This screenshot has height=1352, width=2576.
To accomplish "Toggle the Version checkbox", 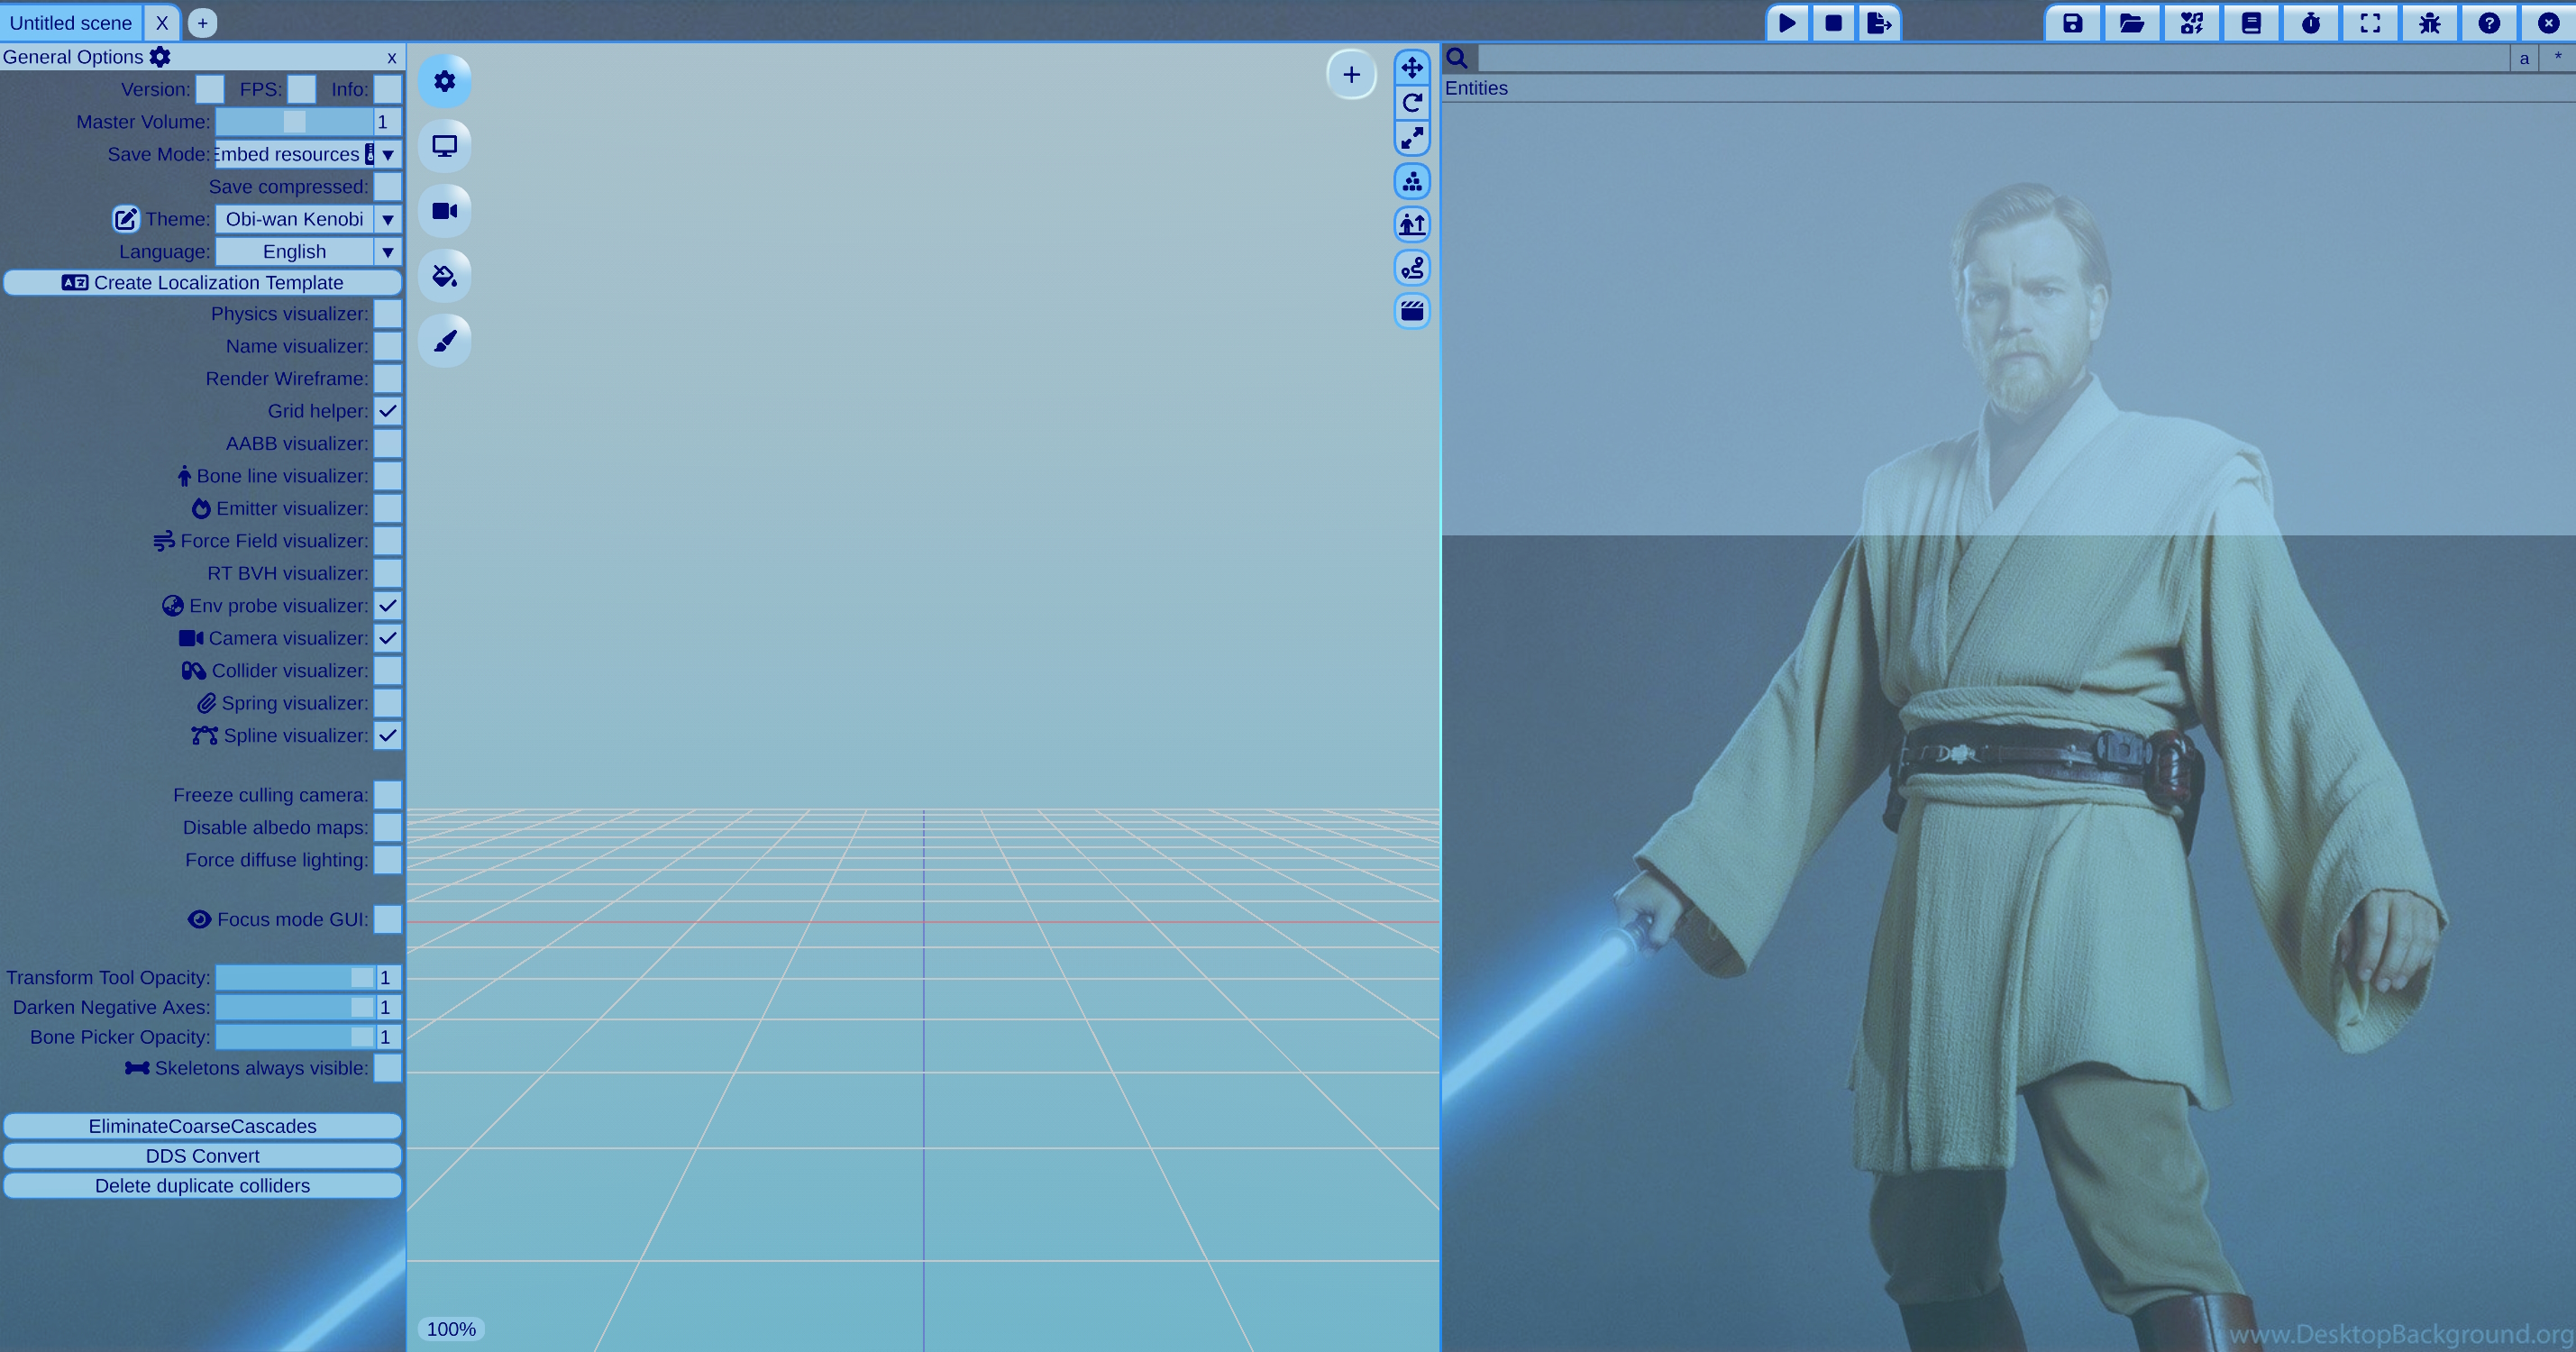I will click(210, 89).
